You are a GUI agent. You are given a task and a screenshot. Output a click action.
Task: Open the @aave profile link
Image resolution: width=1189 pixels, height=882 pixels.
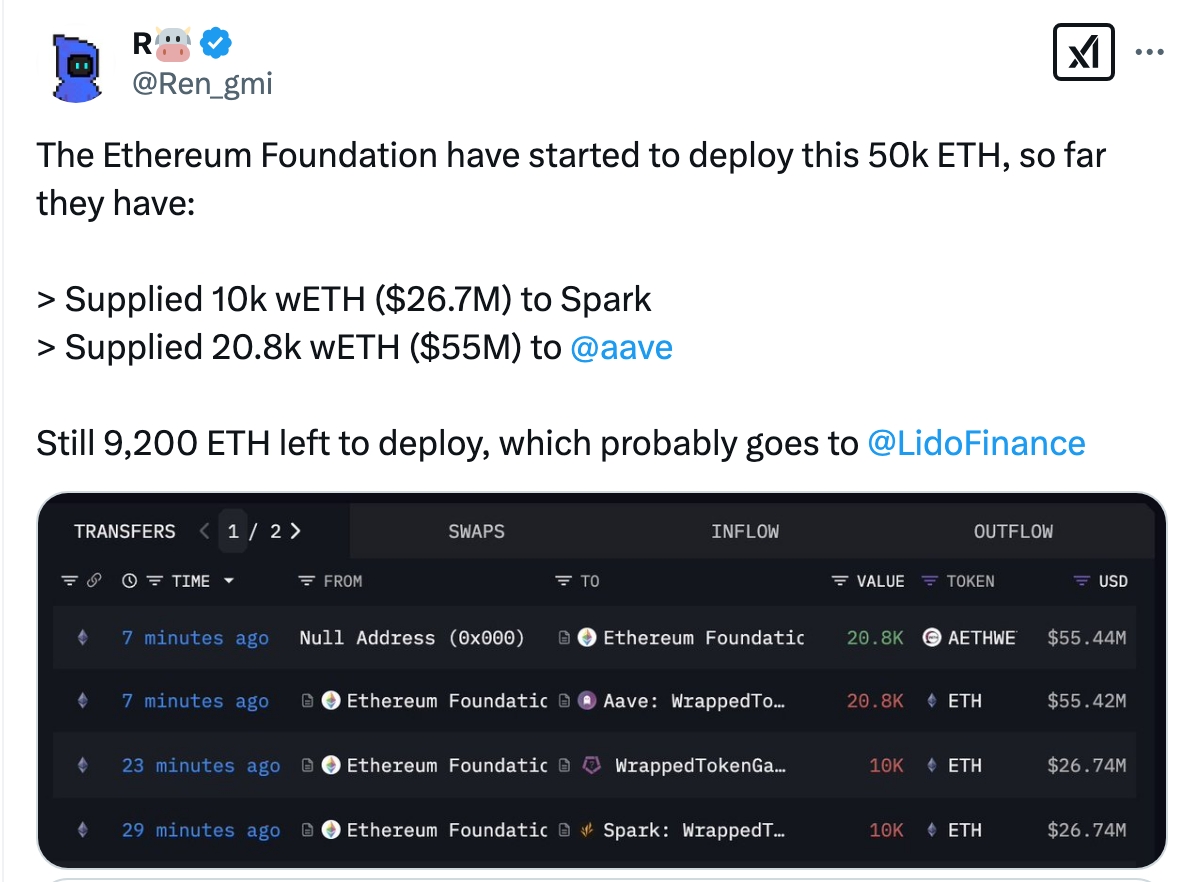click(x=622, y=347)
